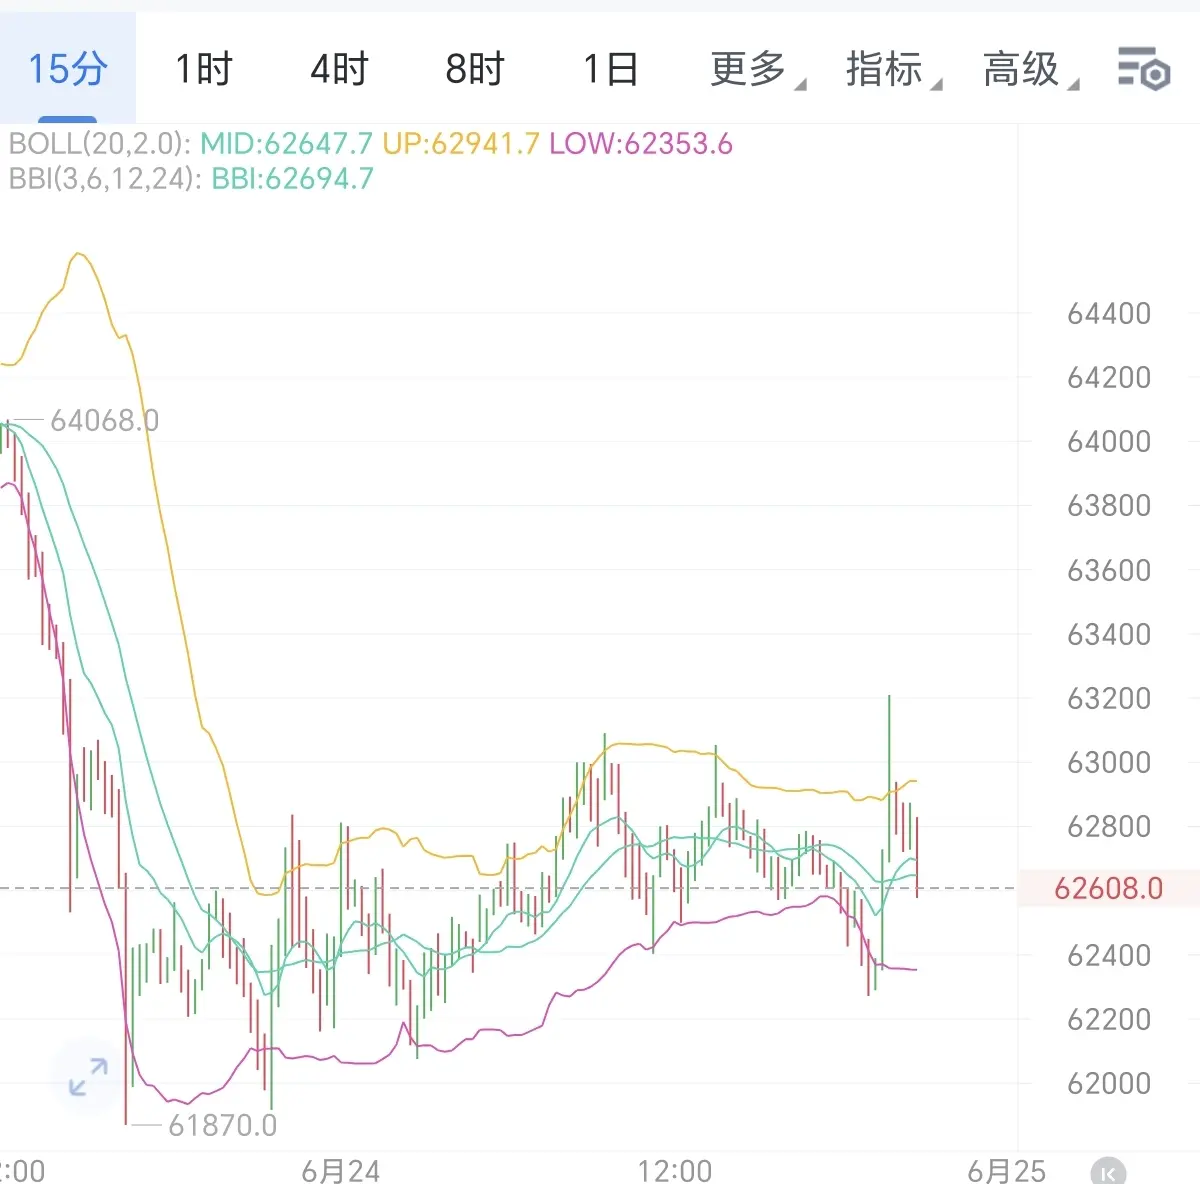Tap the 63200 price axis label
The height and width of the screenshot is (1184, 1200).
(x=1109, y=699)
